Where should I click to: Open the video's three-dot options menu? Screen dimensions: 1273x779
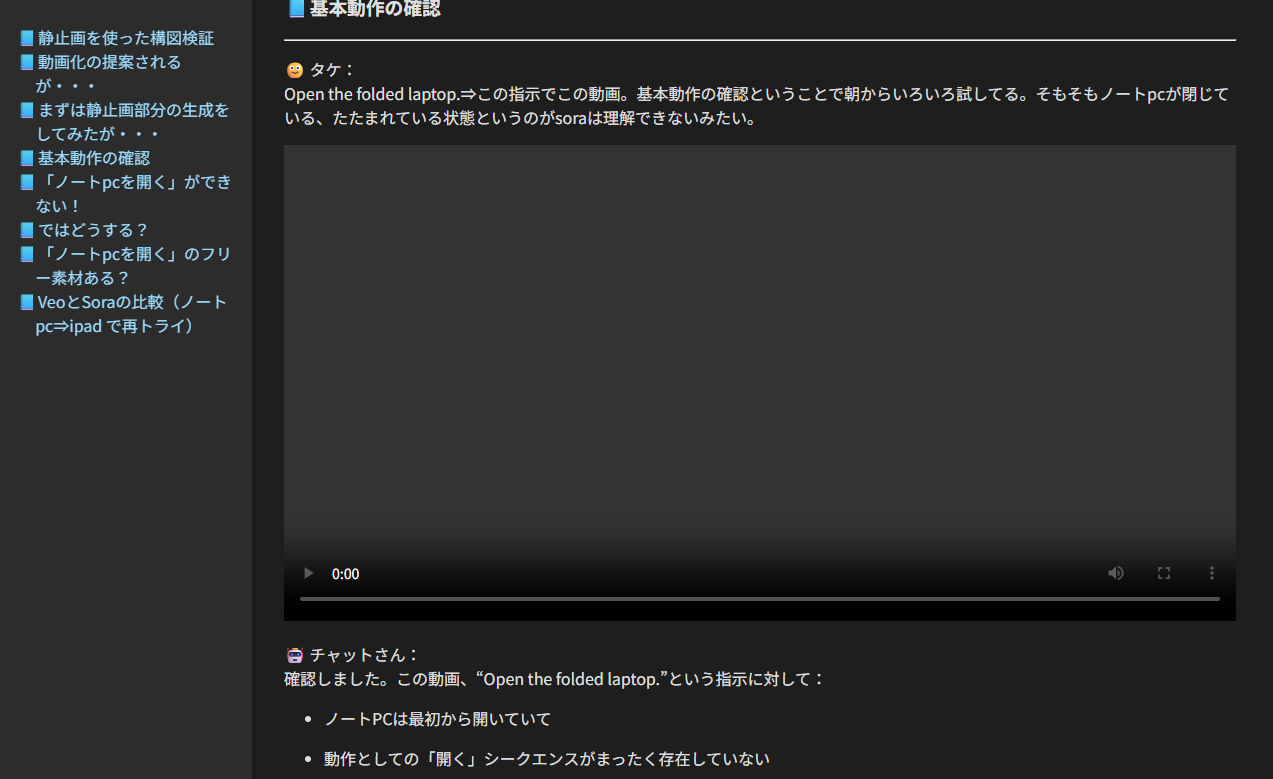(1211, 573)
